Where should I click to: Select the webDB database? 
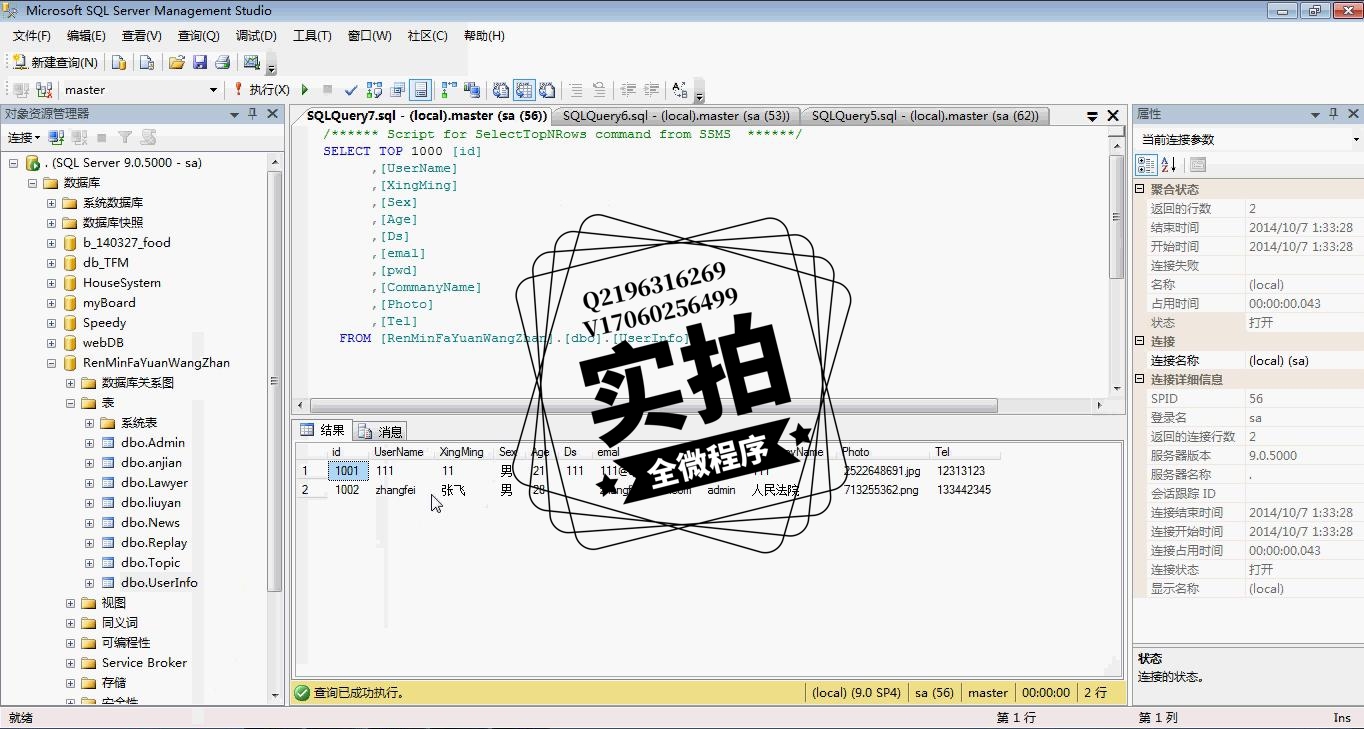[x=103, y=343]
